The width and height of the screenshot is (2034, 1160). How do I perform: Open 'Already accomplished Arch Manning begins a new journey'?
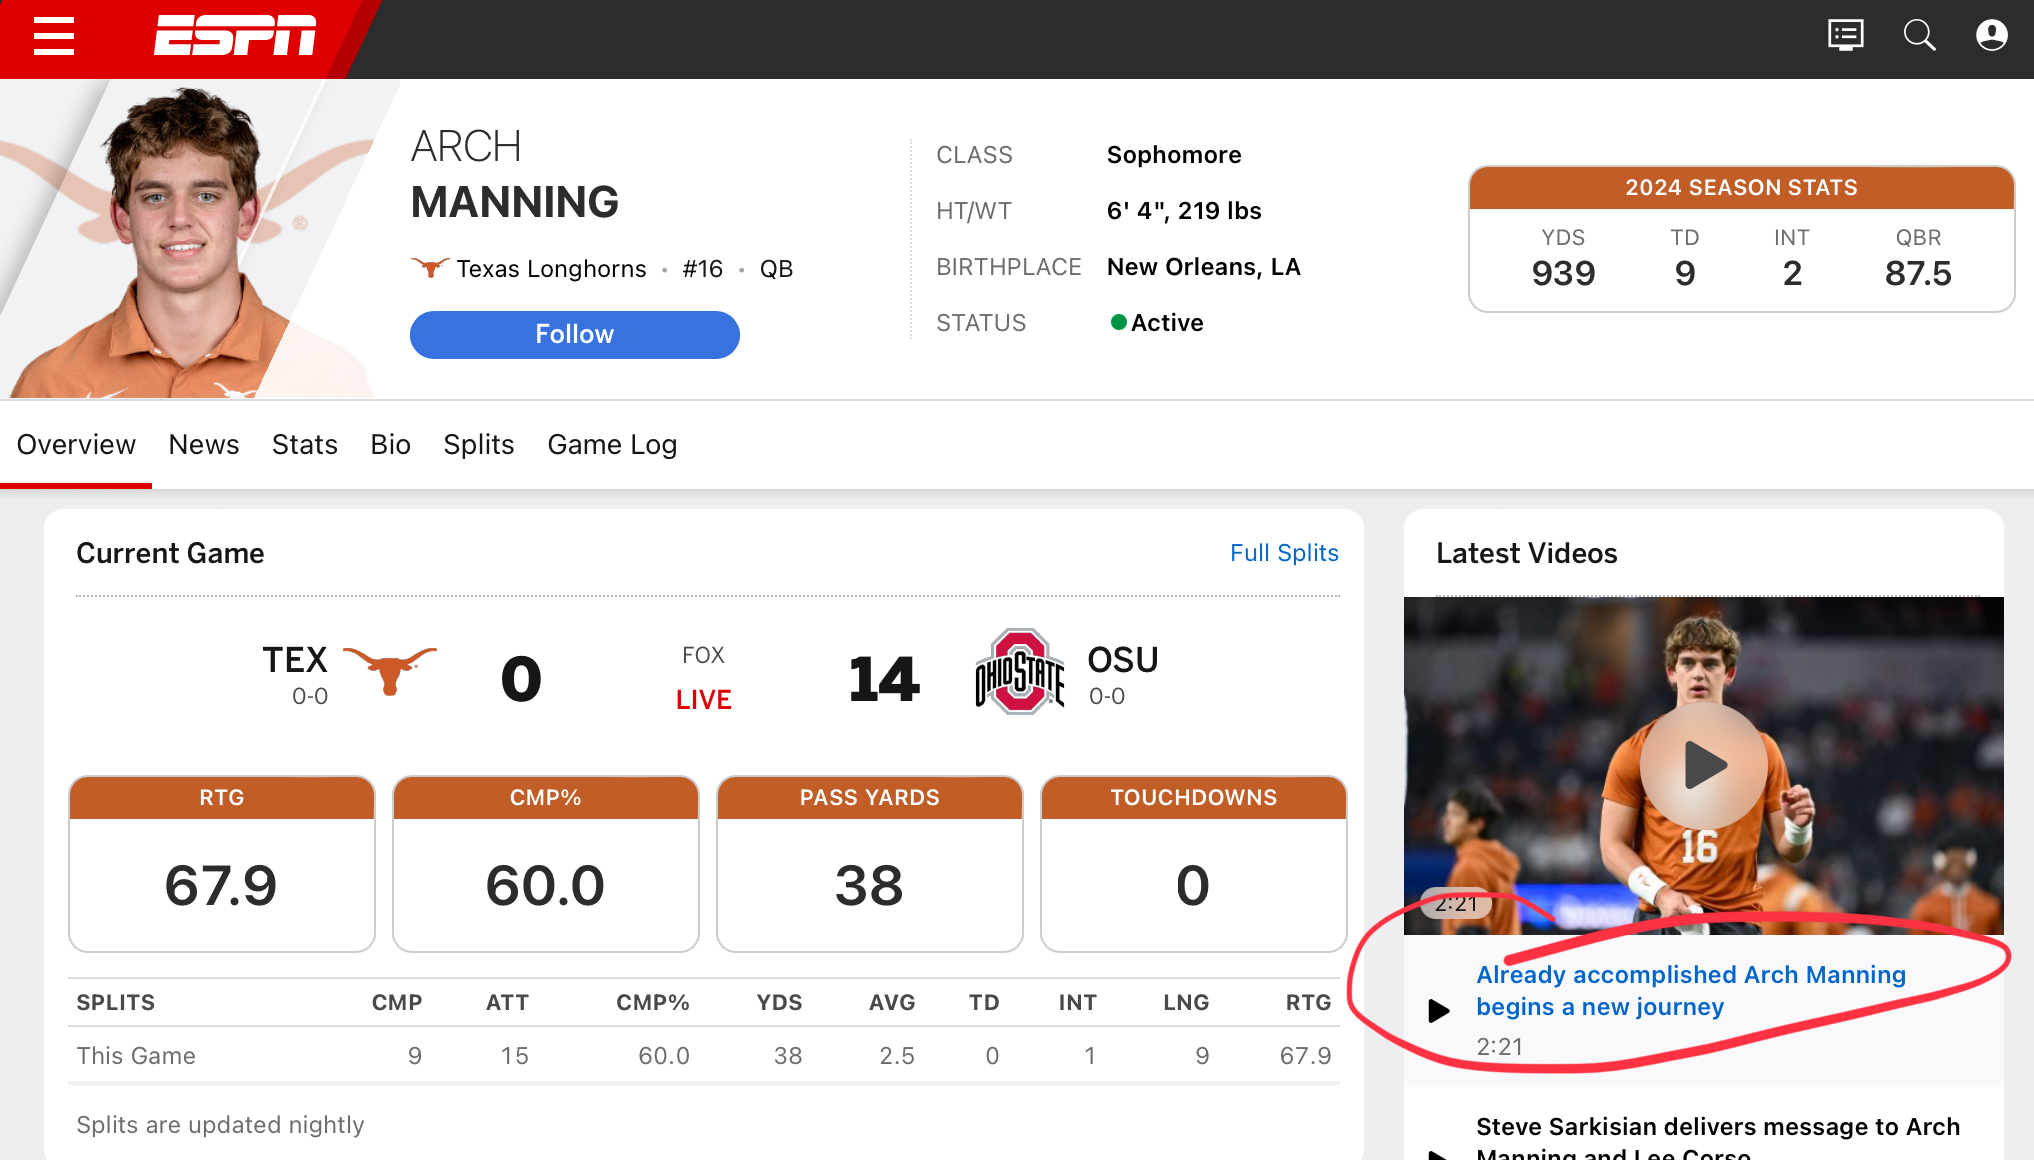1691,990
